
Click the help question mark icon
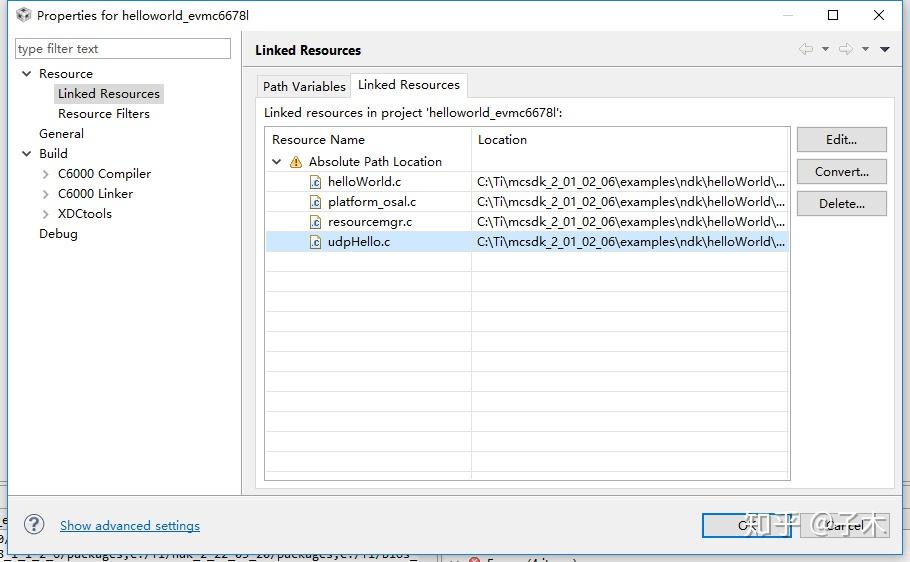34,524
